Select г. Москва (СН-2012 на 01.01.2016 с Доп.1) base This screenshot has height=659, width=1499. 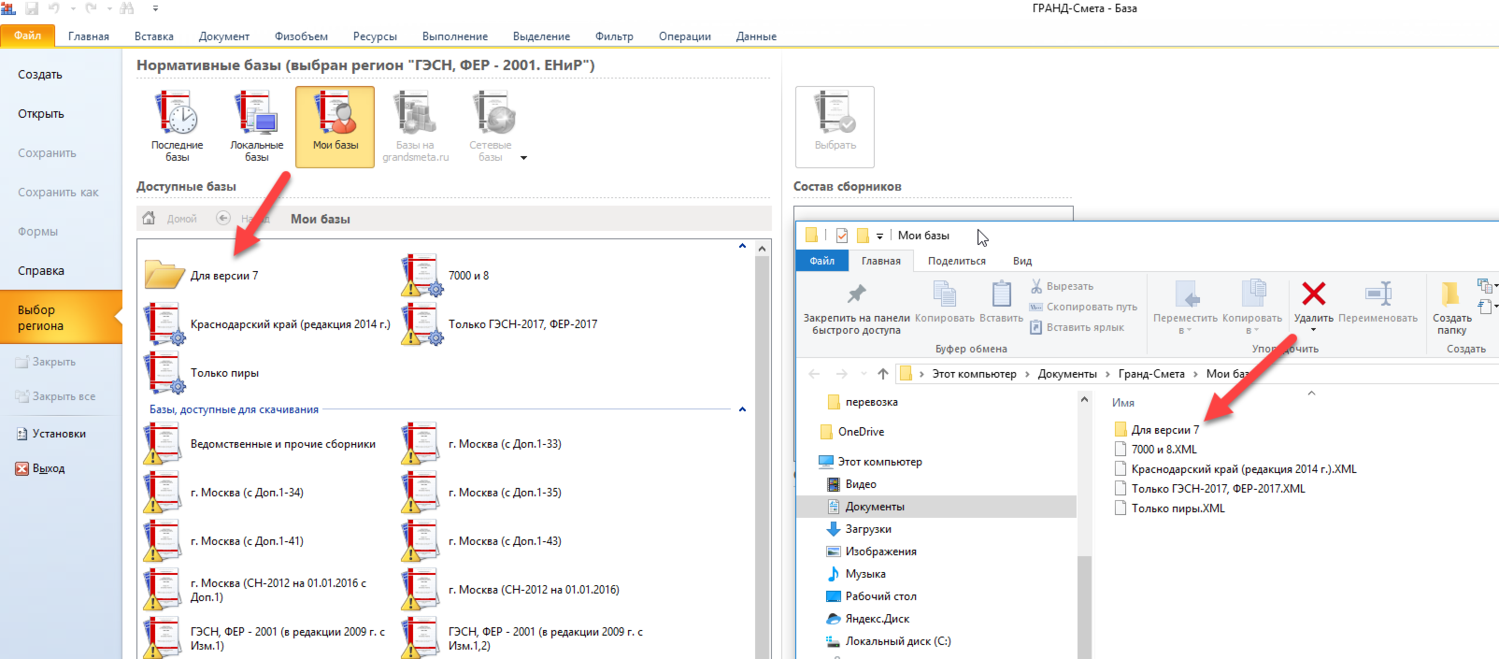click(x=256, y=589)
